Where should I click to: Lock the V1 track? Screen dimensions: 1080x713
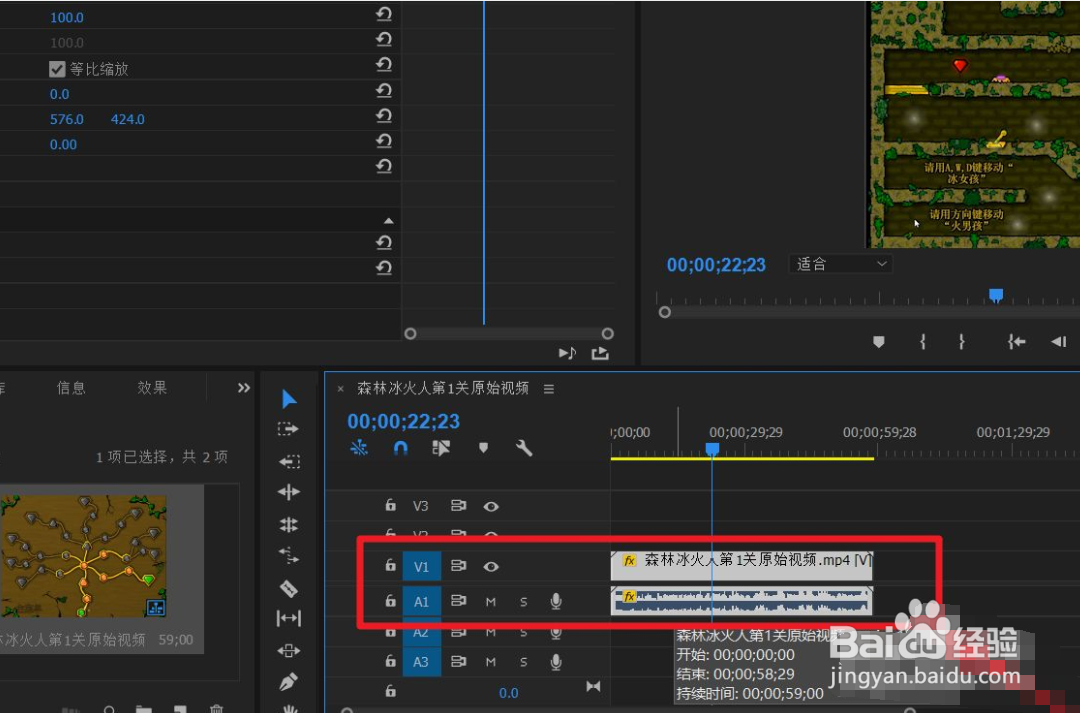(x=391, y=565)
